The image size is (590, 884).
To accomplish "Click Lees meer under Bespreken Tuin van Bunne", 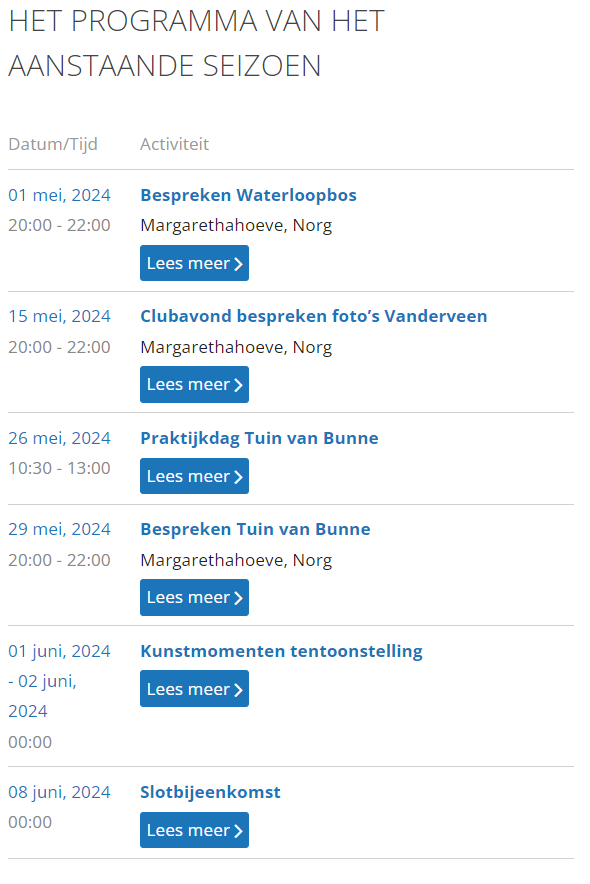I will [x=194, y=598].
